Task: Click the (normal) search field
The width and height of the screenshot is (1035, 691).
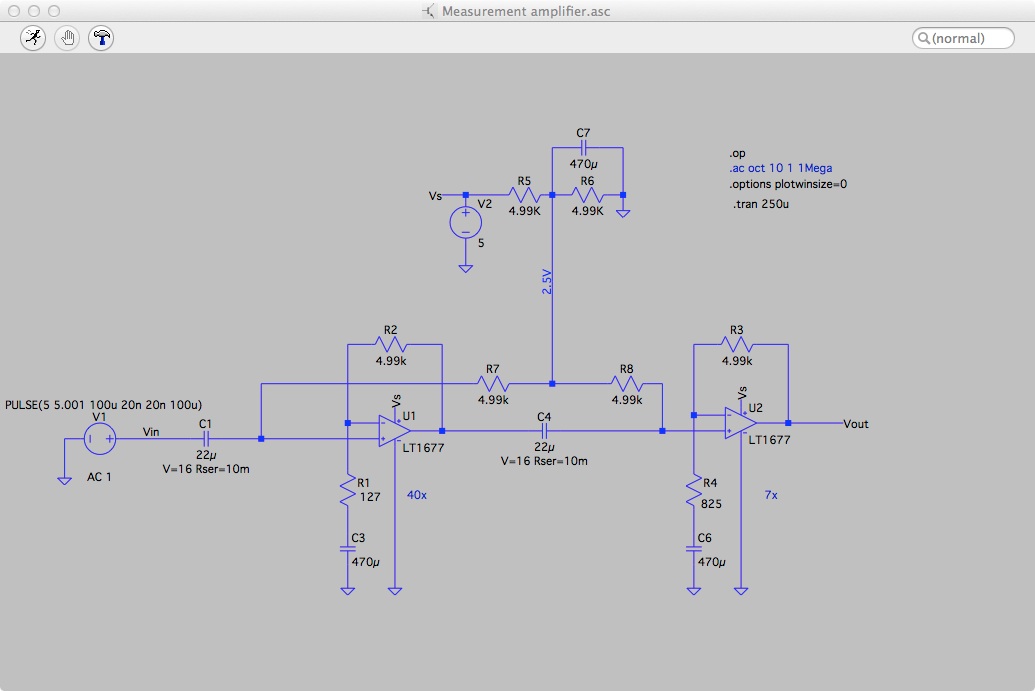Action: (x=963, y=38)
